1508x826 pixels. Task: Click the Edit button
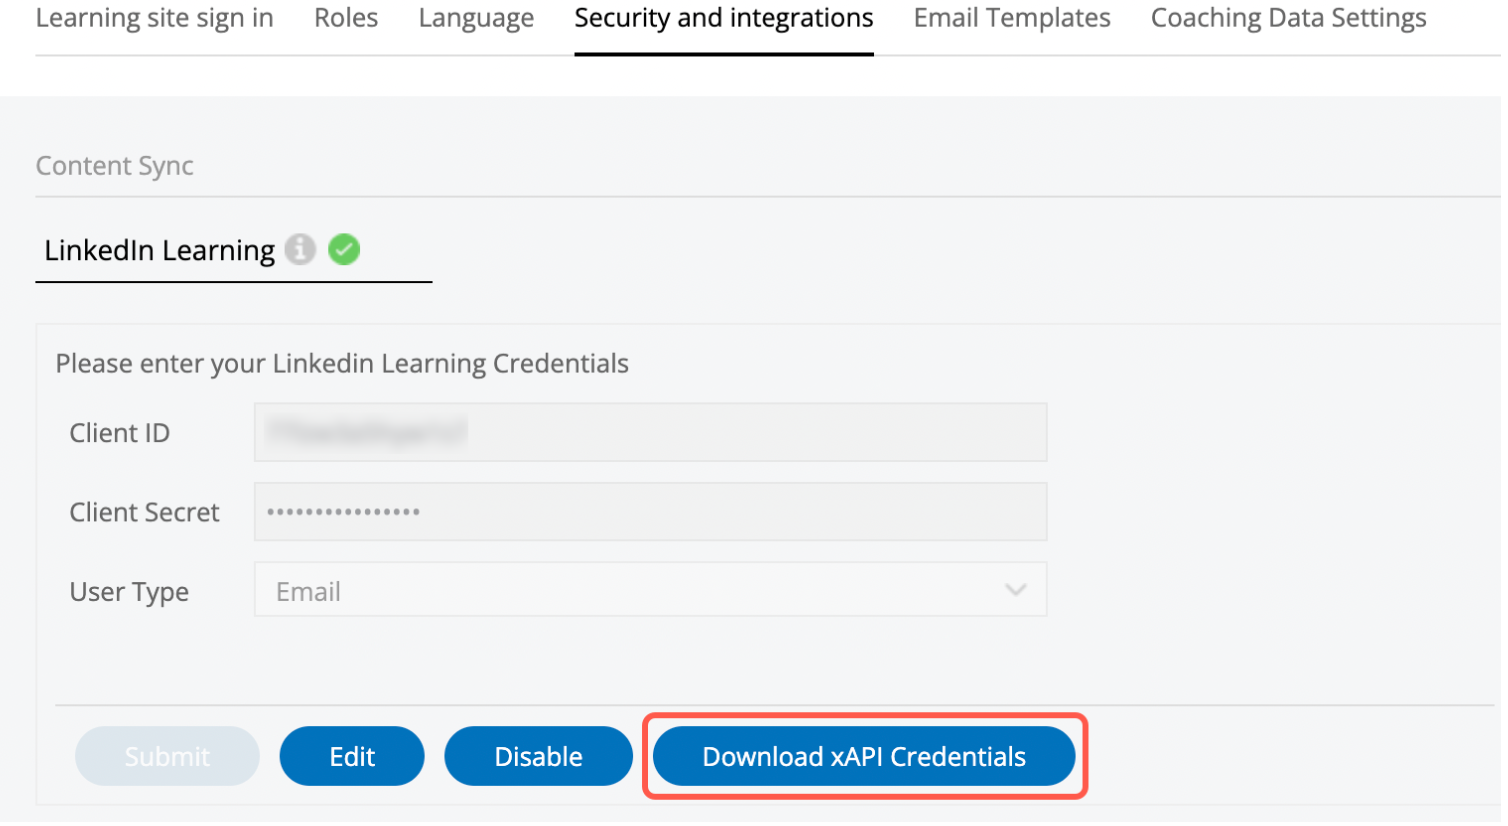352,756
